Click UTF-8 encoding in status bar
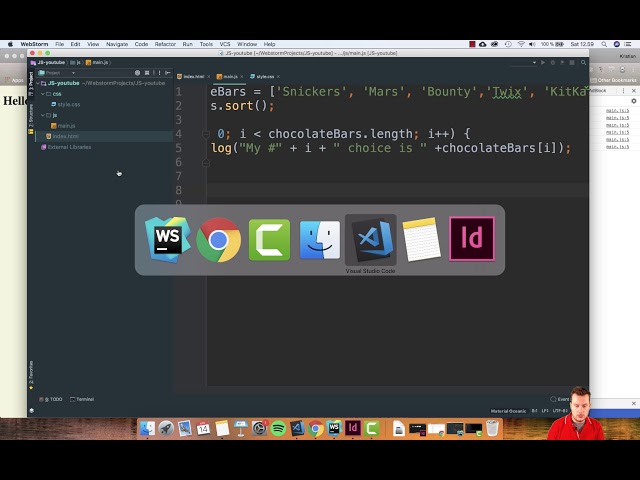The height and width of the screenshot is (480, 640). pyautogui.click(x=560, y=411)
